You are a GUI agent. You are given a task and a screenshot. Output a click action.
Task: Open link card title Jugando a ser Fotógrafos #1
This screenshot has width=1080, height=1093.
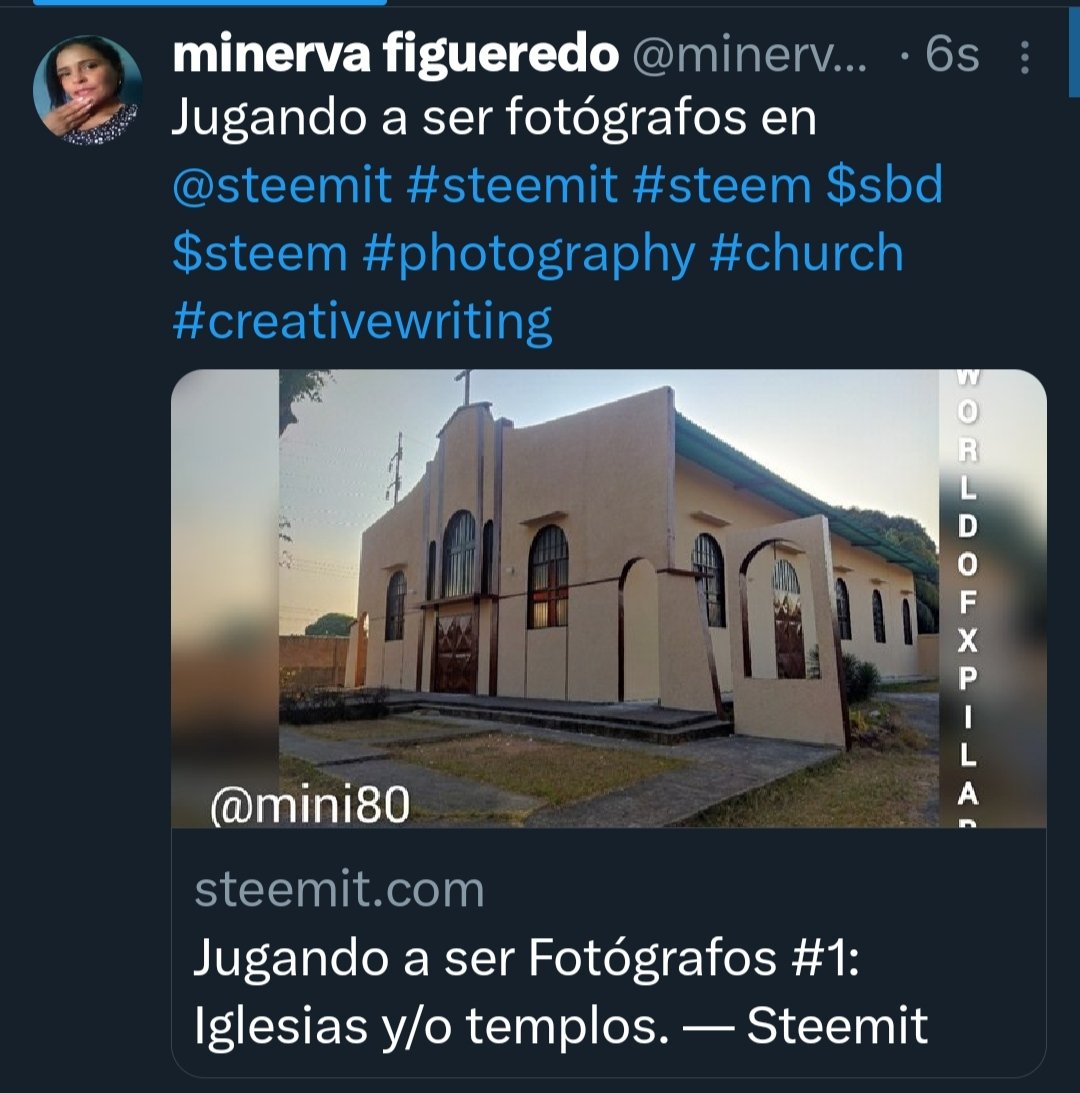[561, 991]
